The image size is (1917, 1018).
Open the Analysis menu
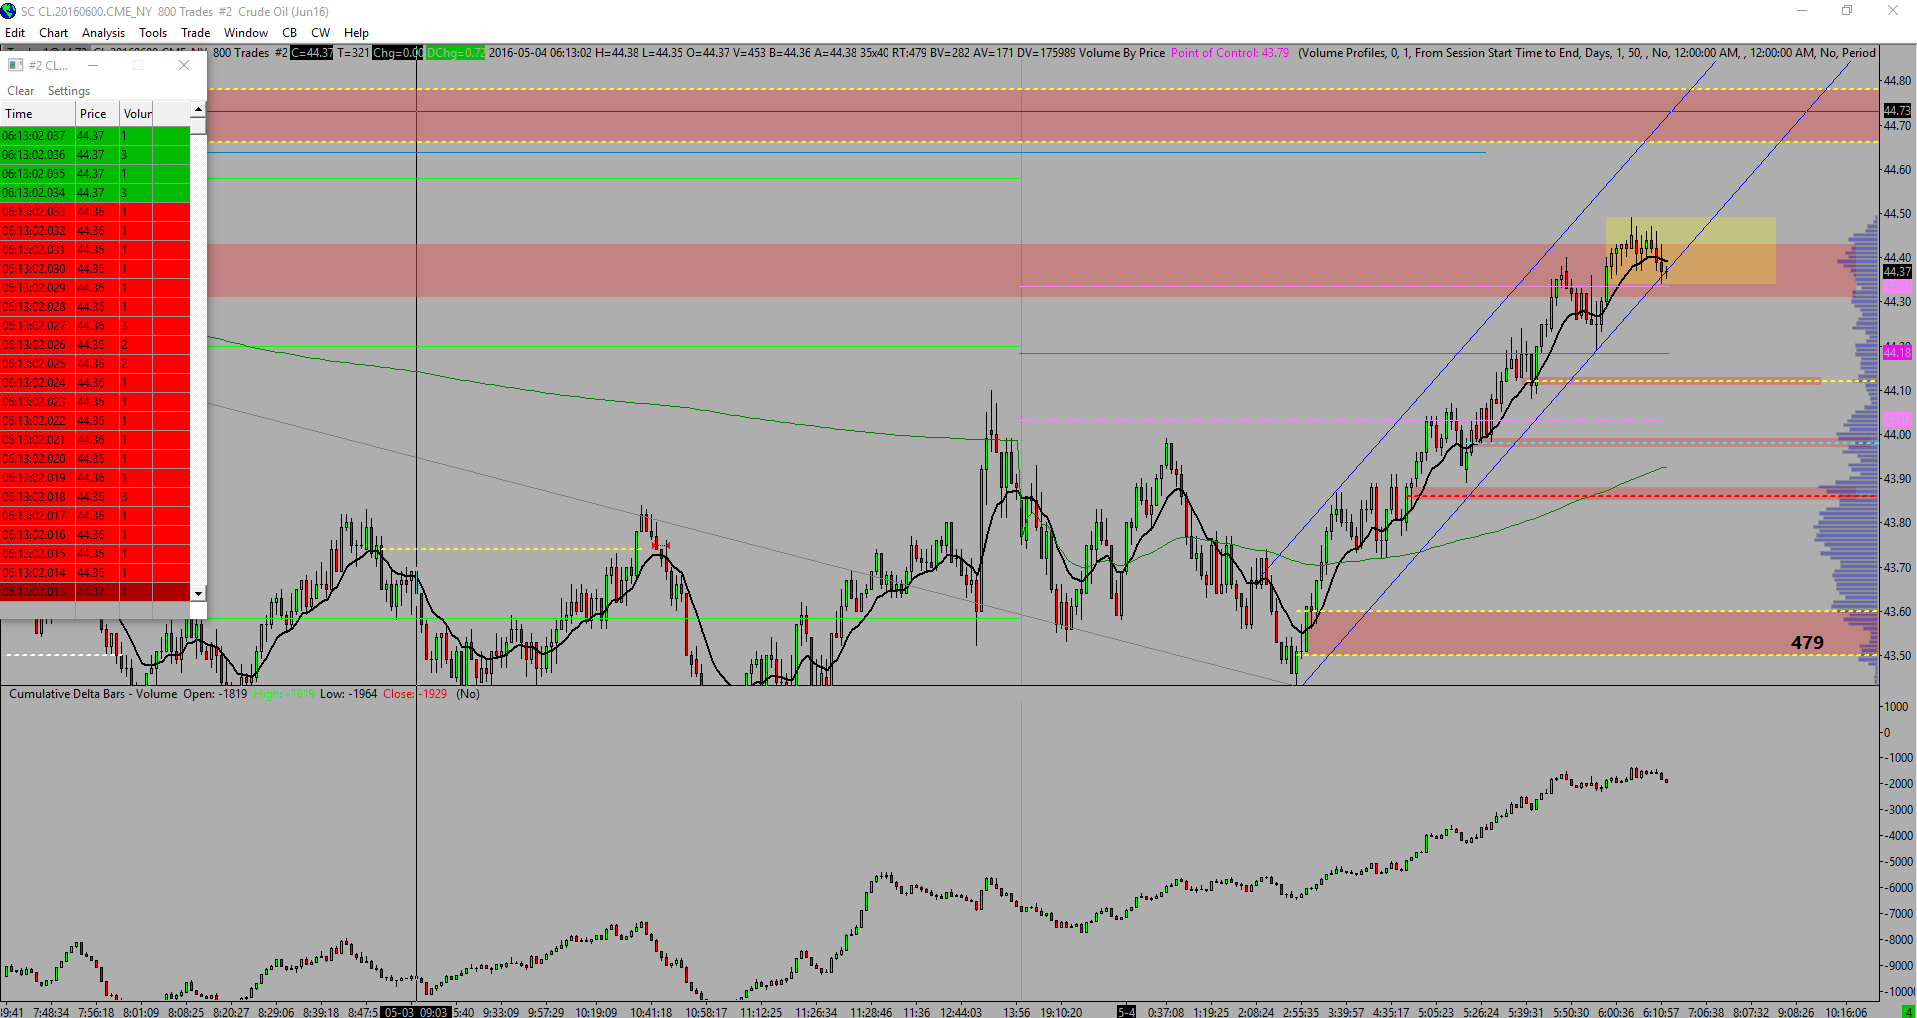pos(103,33)
